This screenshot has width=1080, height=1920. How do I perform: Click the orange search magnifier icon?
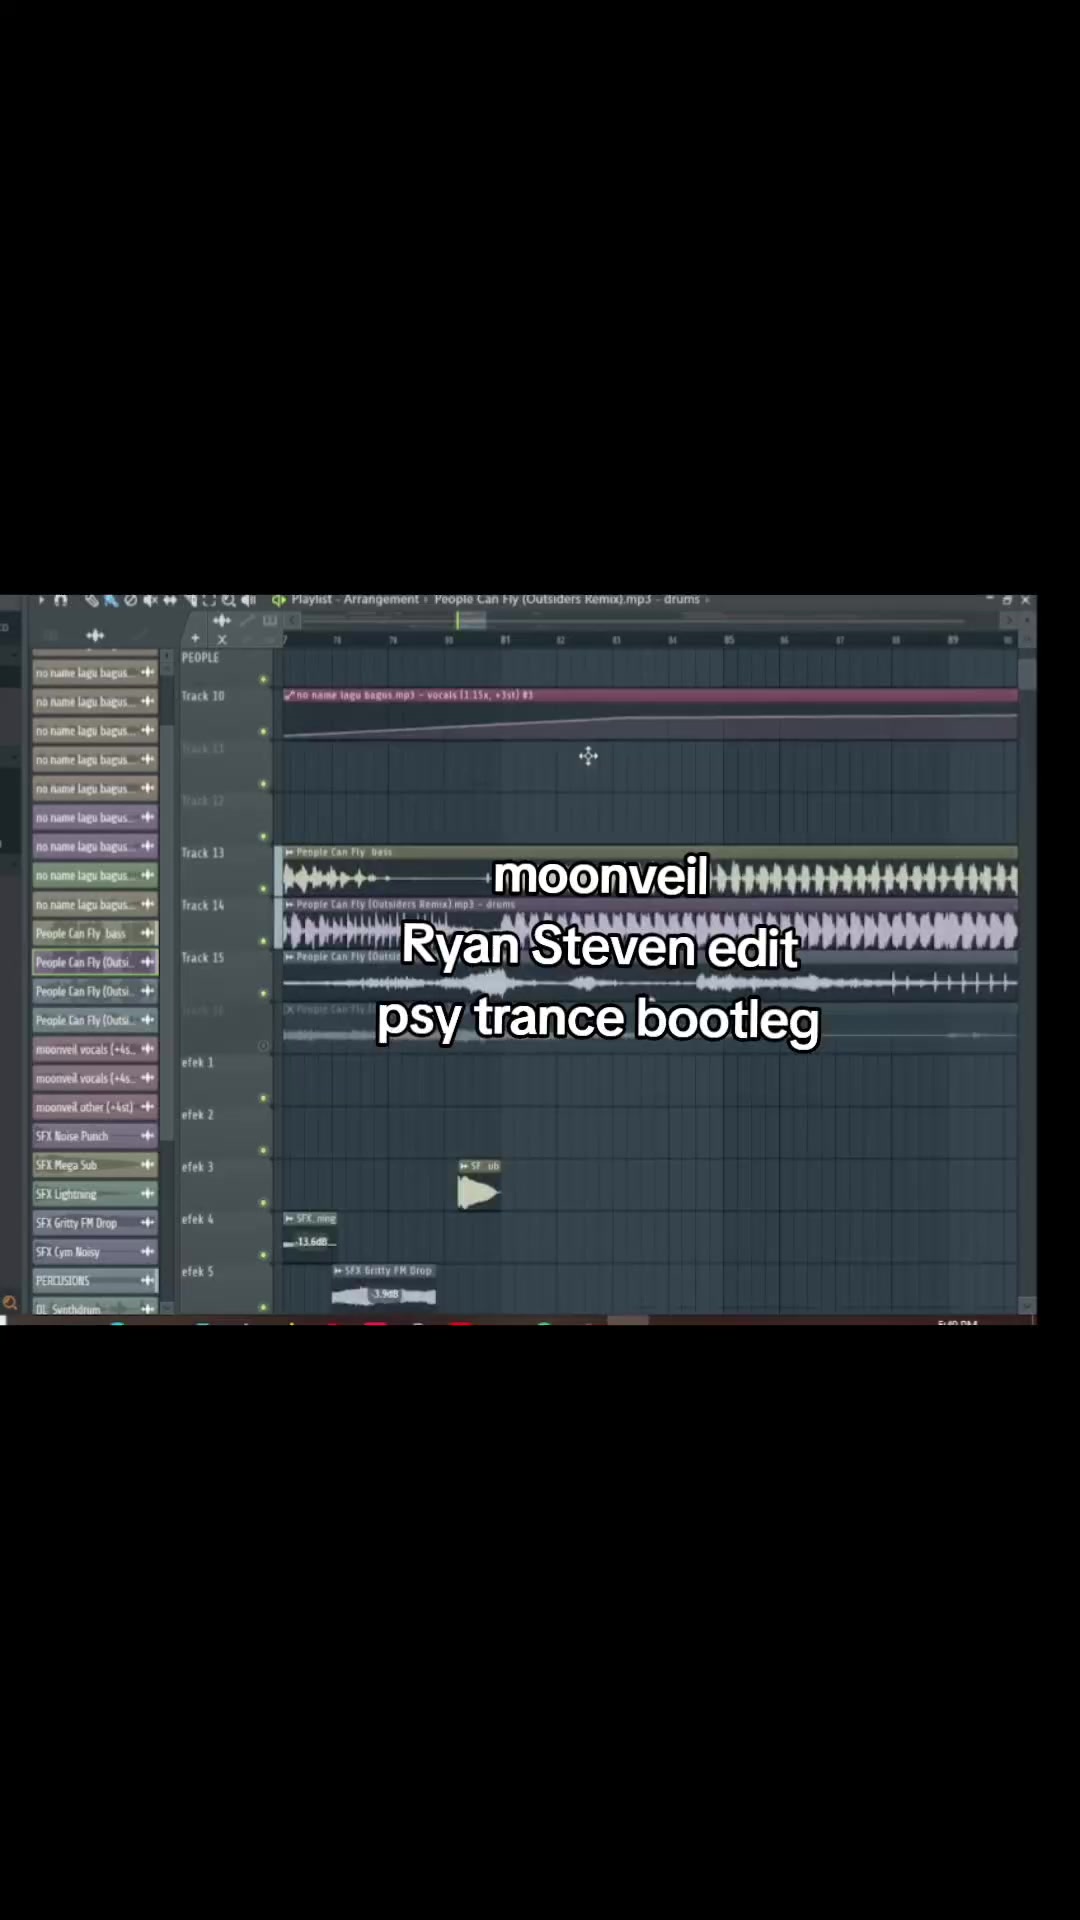pos(10,1303)
